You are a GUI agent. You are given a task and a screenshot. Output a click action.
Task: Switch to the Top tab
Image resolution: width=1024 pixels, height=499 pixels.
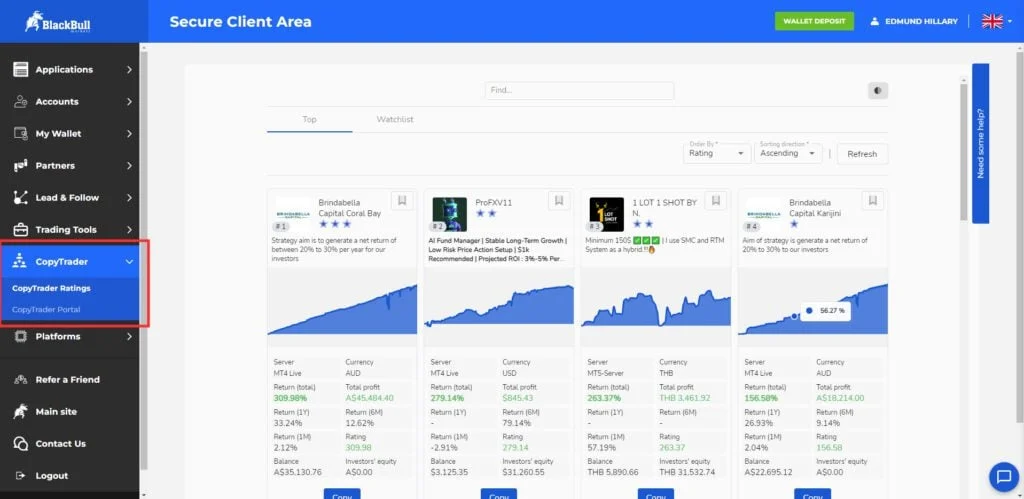click(x=310, y=120)
